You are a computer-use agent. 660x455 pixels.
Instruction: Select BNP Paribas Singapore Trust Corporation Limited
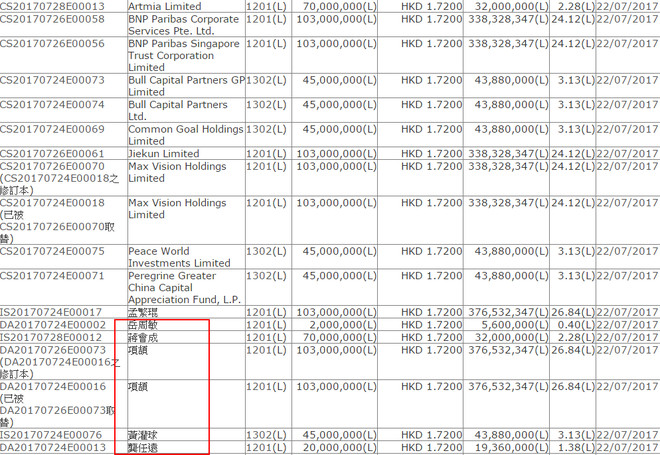click(184, 55)
